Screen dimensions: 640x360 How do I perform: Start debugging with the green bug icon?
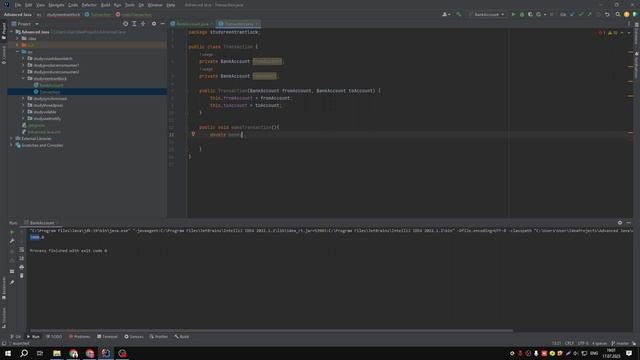pos(522,14)
